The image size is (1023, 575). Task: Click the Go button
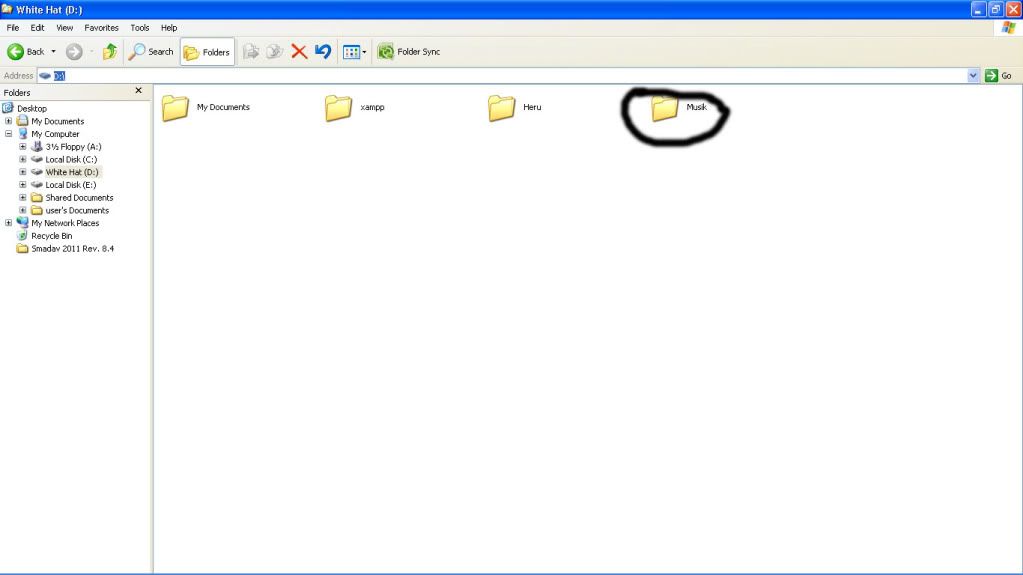point(998,76)
